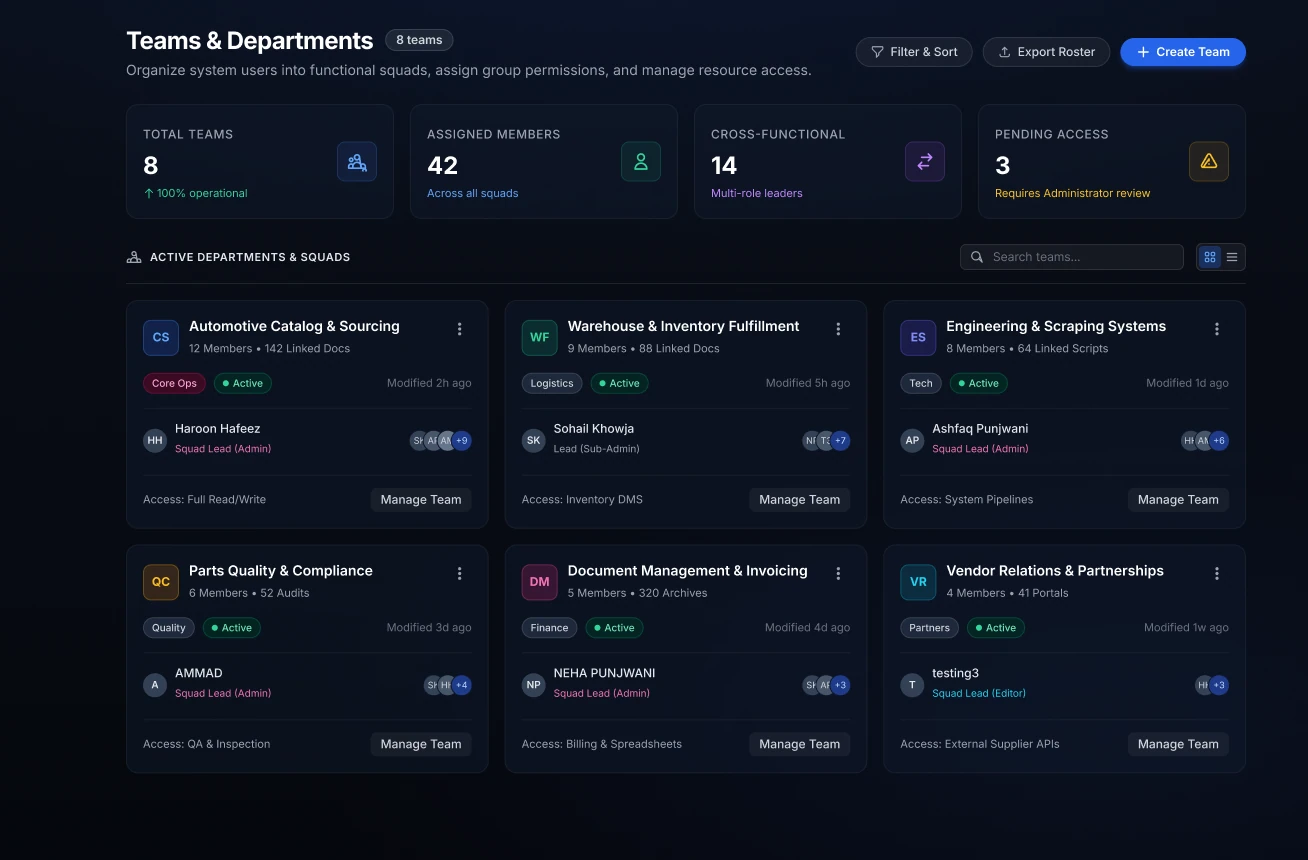Open Parts Quality & Compliance options menu
The height and width of the screenshot is (860, 1308).
tap(460, 574)
